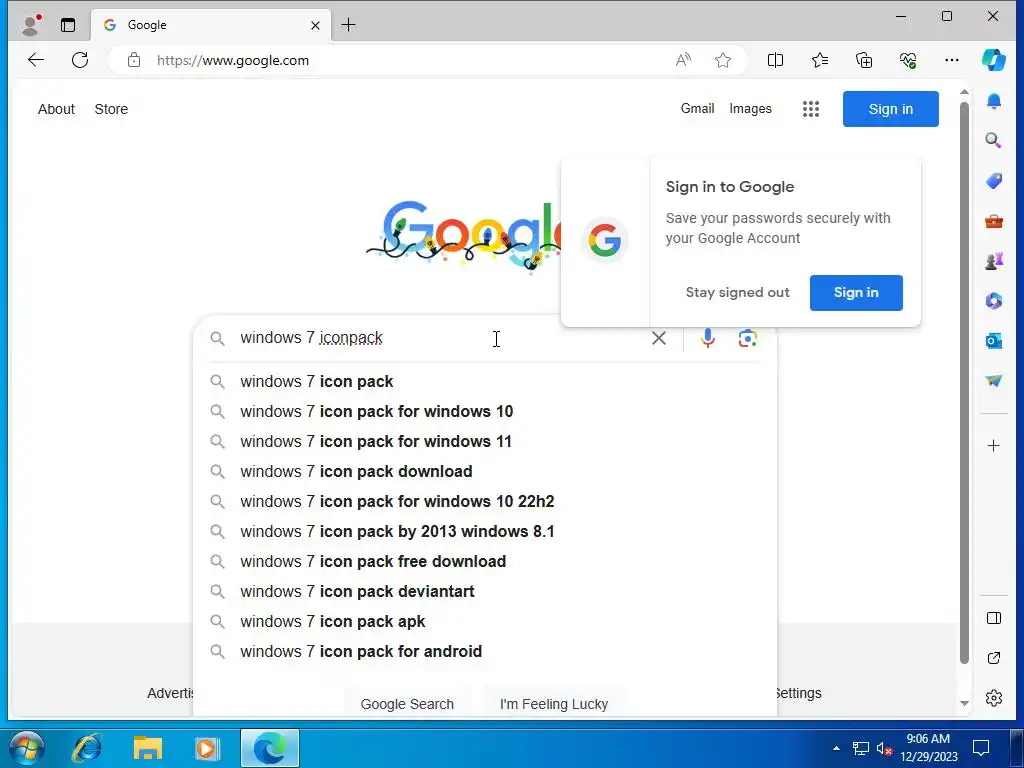Toggle split screen view

point(775,60)
